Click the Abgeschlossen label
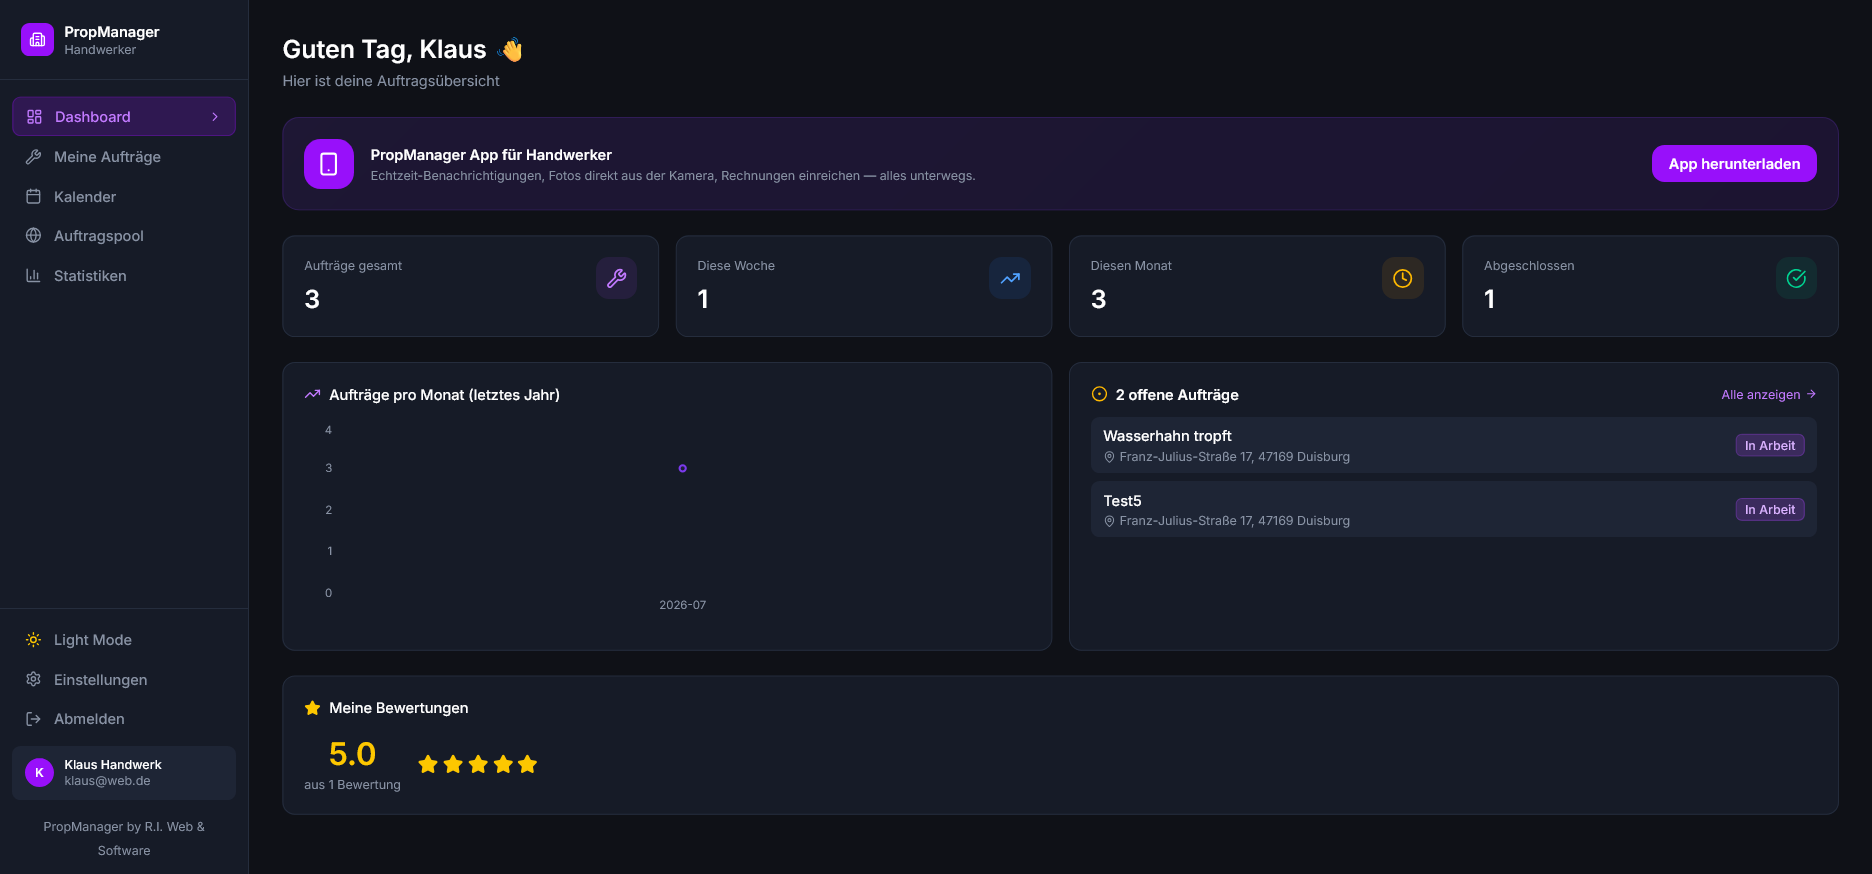This screenshot has height=874, width=1872. pos(1529,266)
